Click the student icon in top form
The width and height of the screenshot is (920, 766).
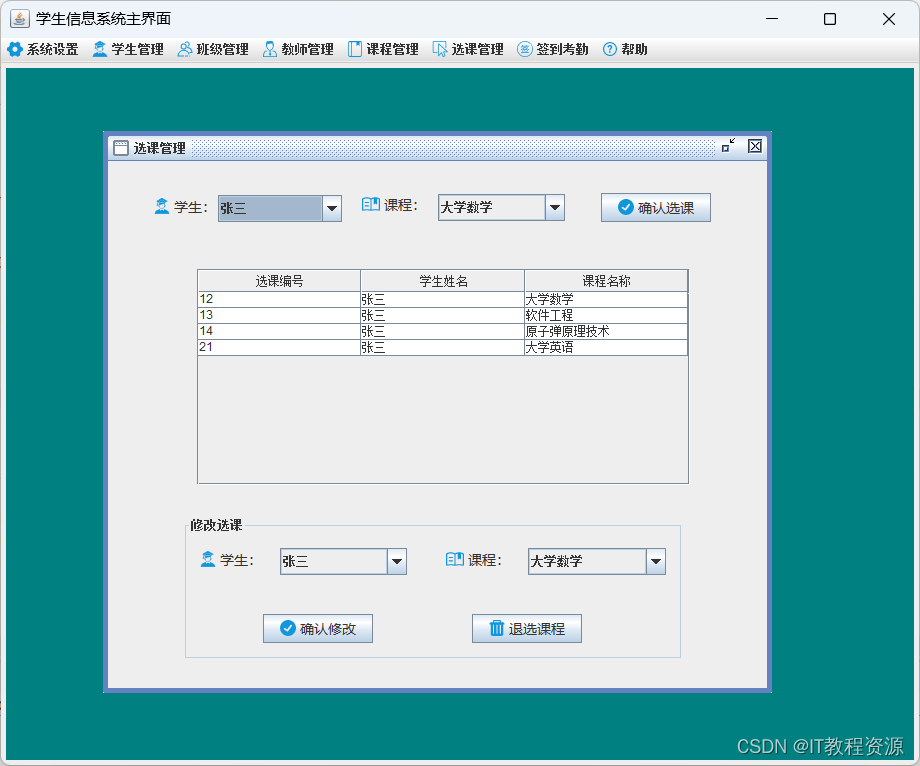[x=162, y=206]
